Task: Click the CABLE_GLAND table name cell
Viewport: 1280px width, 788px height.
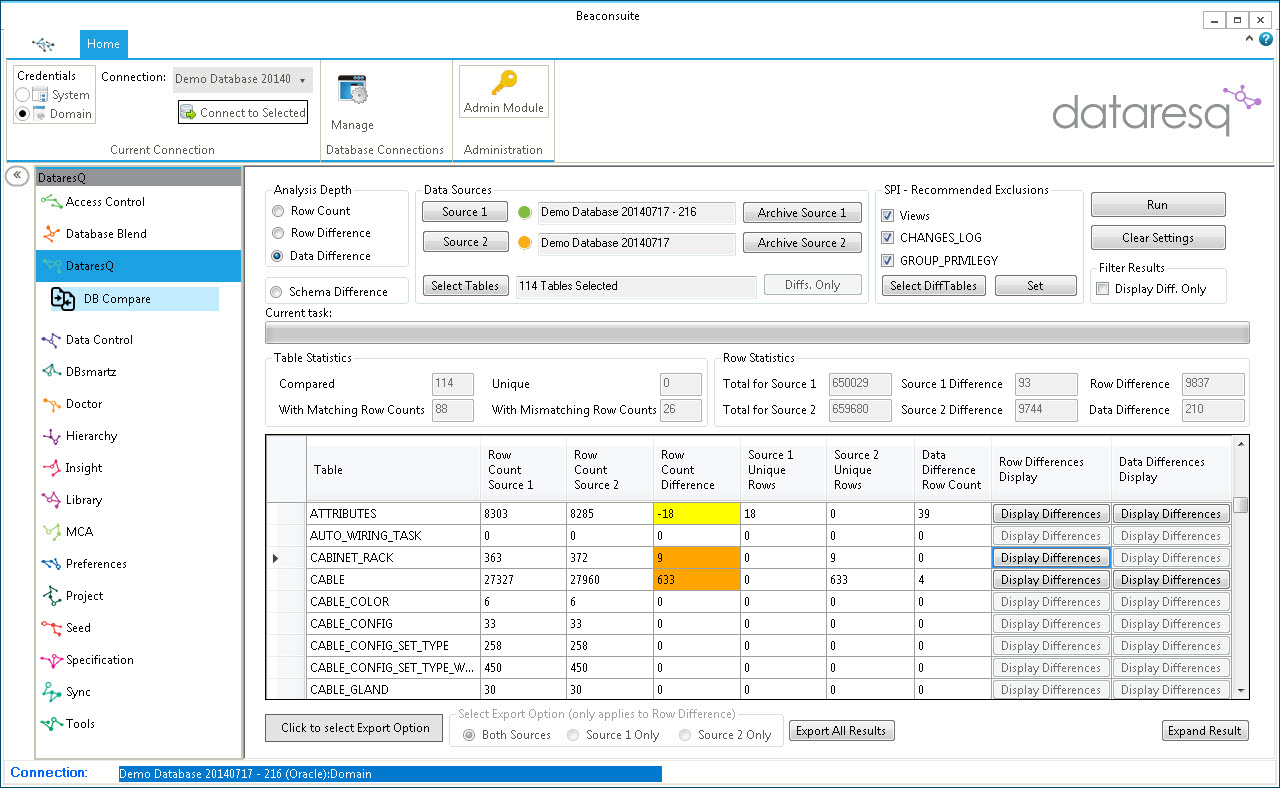Action: [x=393, y=690]
